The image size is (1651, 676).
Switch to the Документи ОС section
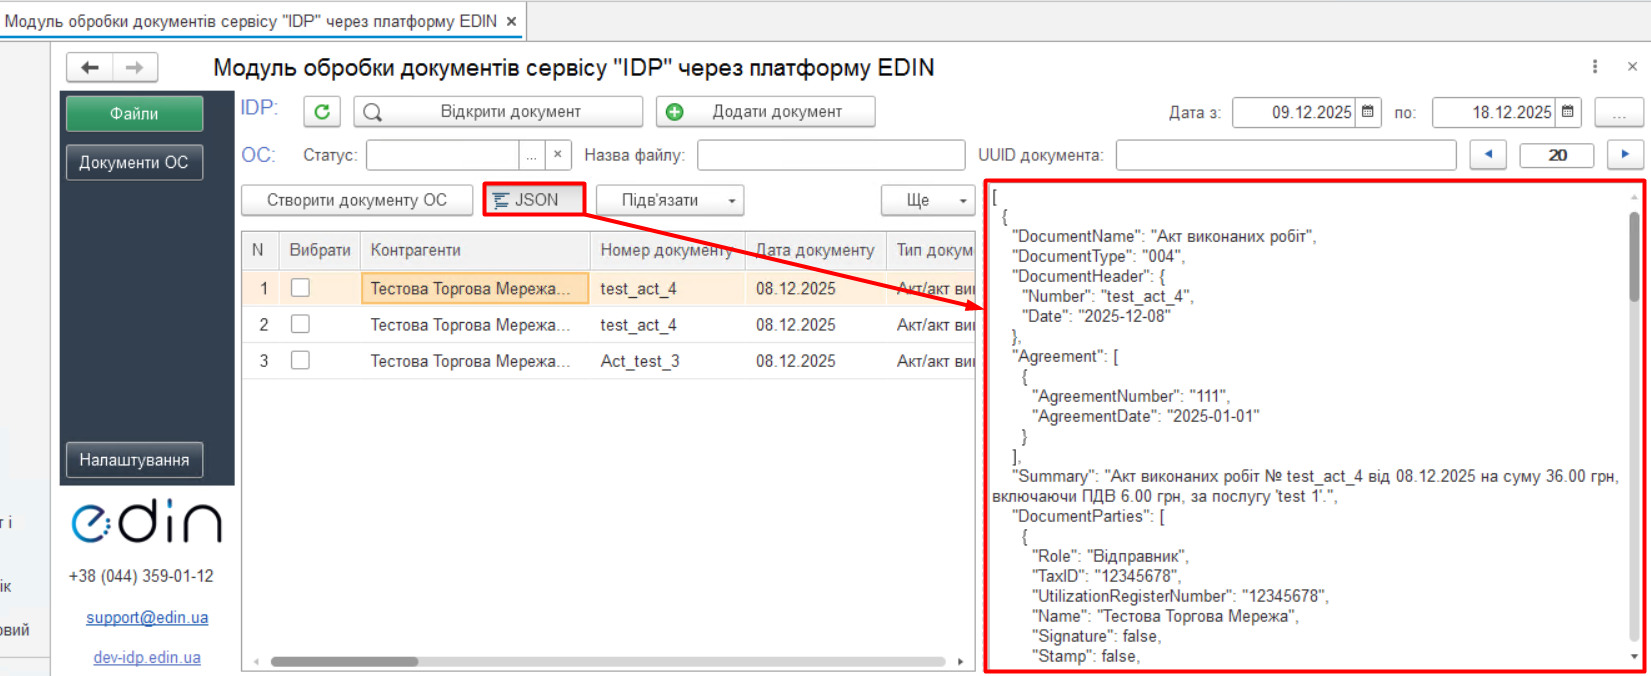(134, 162)
